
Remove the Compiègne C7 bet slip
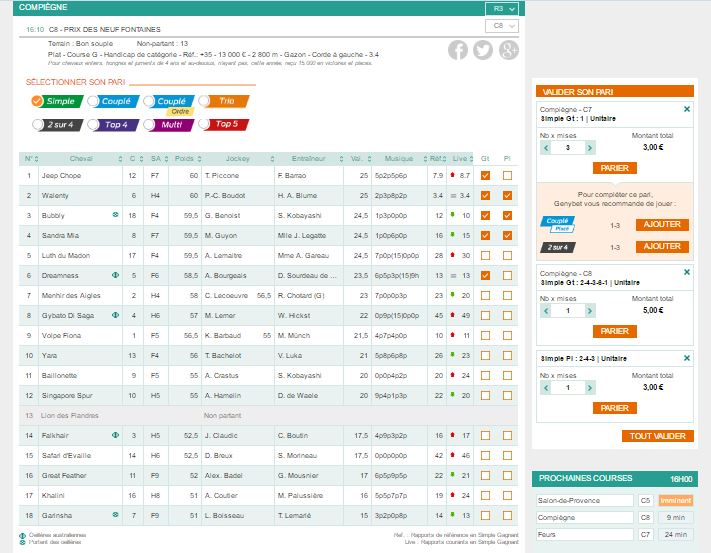[x=686, y=108]
